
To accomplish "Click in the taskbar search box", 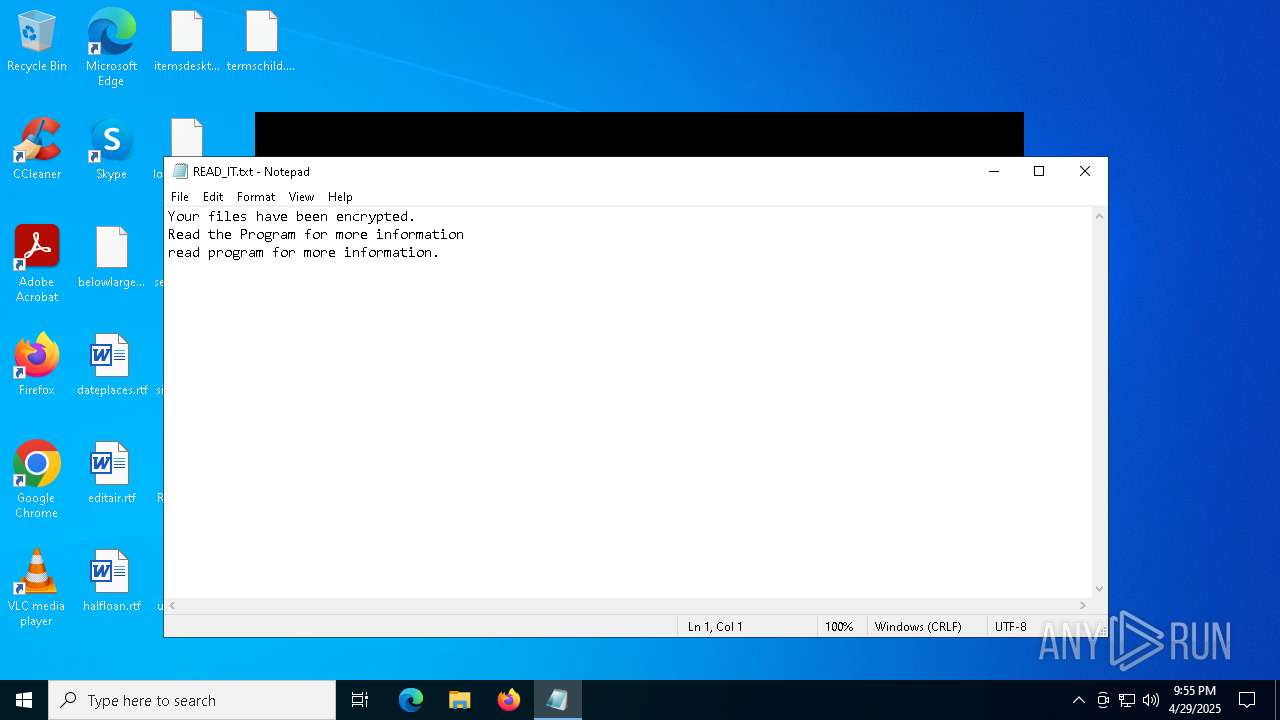I will [x=192, y=700].
